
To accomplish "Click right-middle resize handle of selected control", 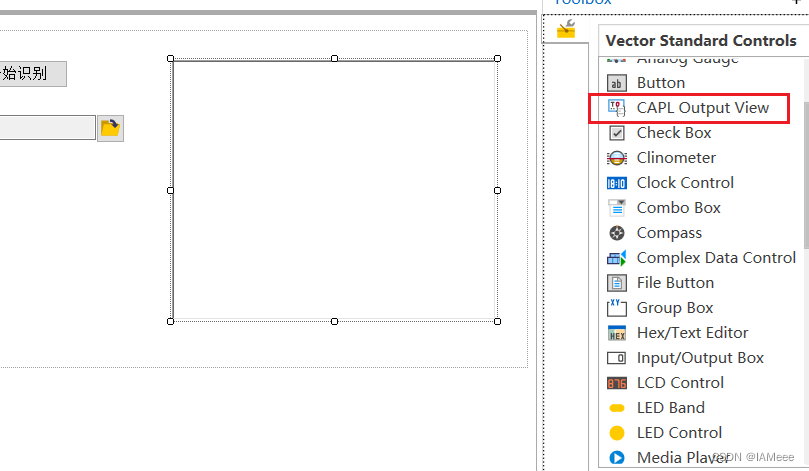I will coord(497,191).
